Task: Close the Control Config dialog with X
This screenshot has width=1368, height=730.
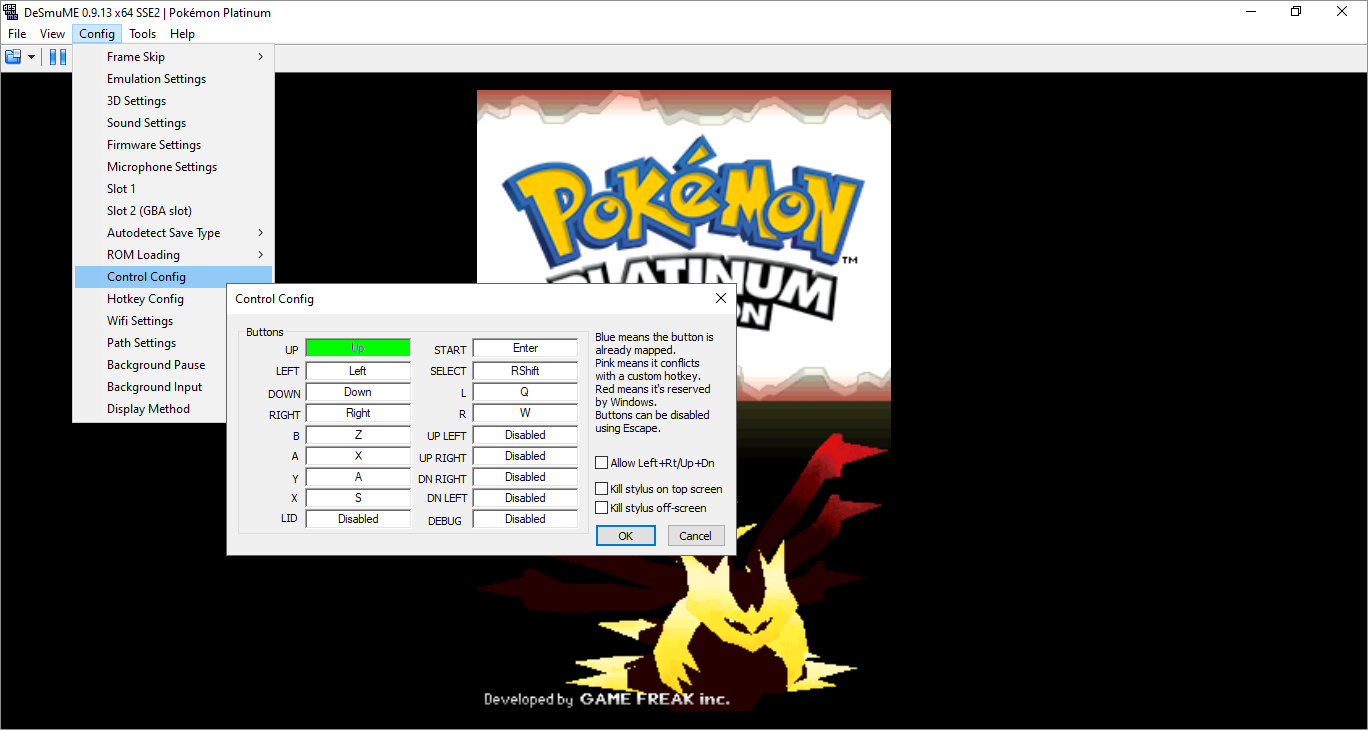Action: 721,298
